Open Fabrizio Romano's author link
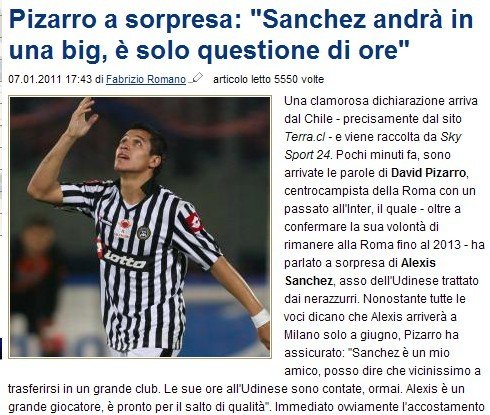 pos(146,79)
